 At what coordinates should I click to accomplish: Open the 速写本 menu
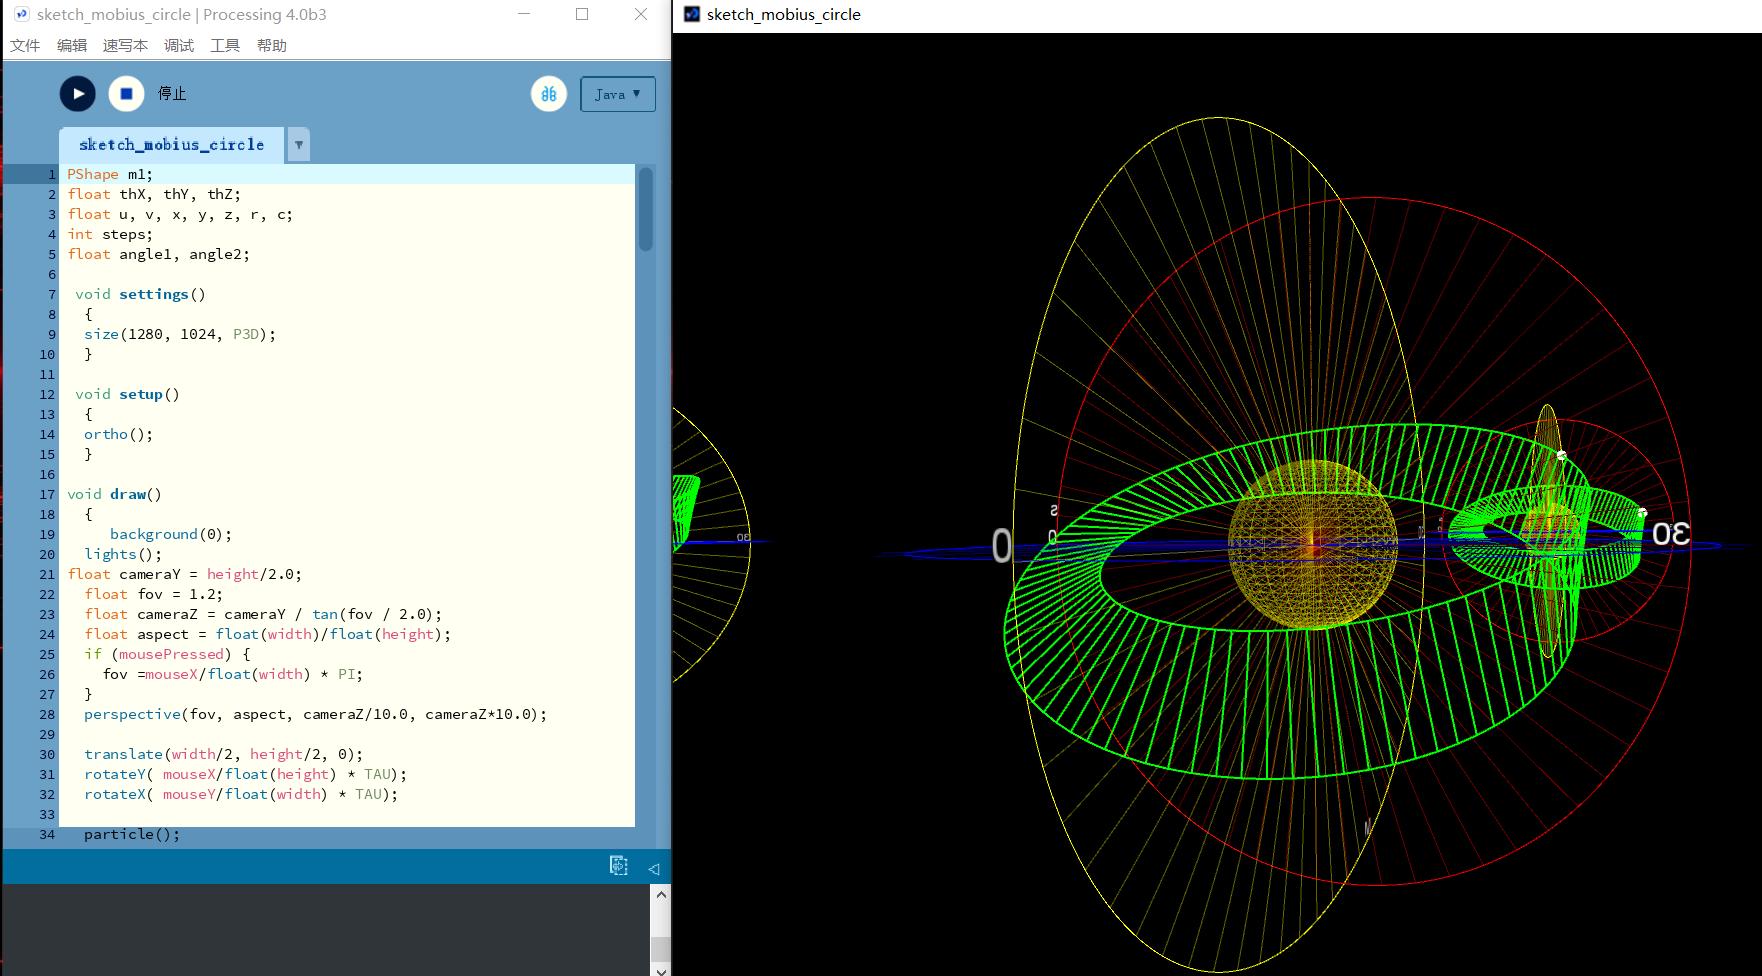pos(125,46)
